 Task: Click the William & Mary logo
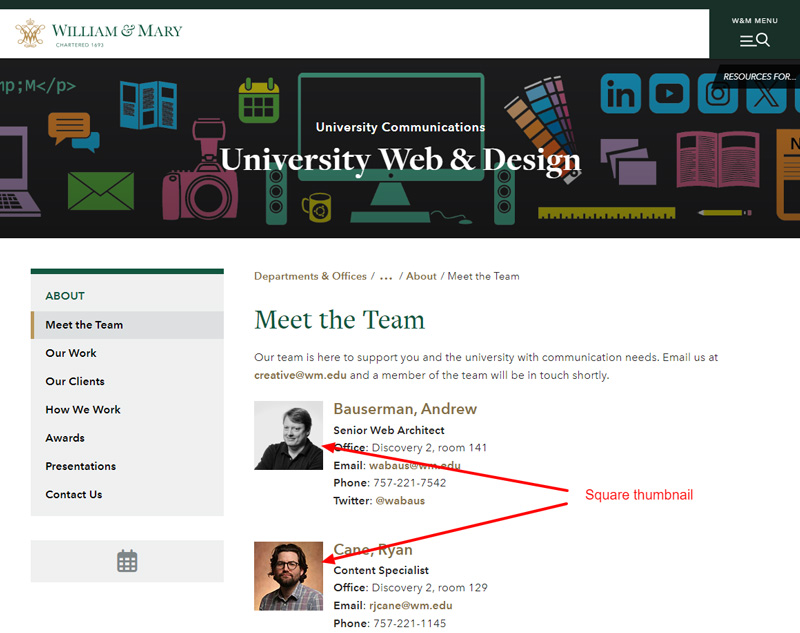(x=99, y=33)
